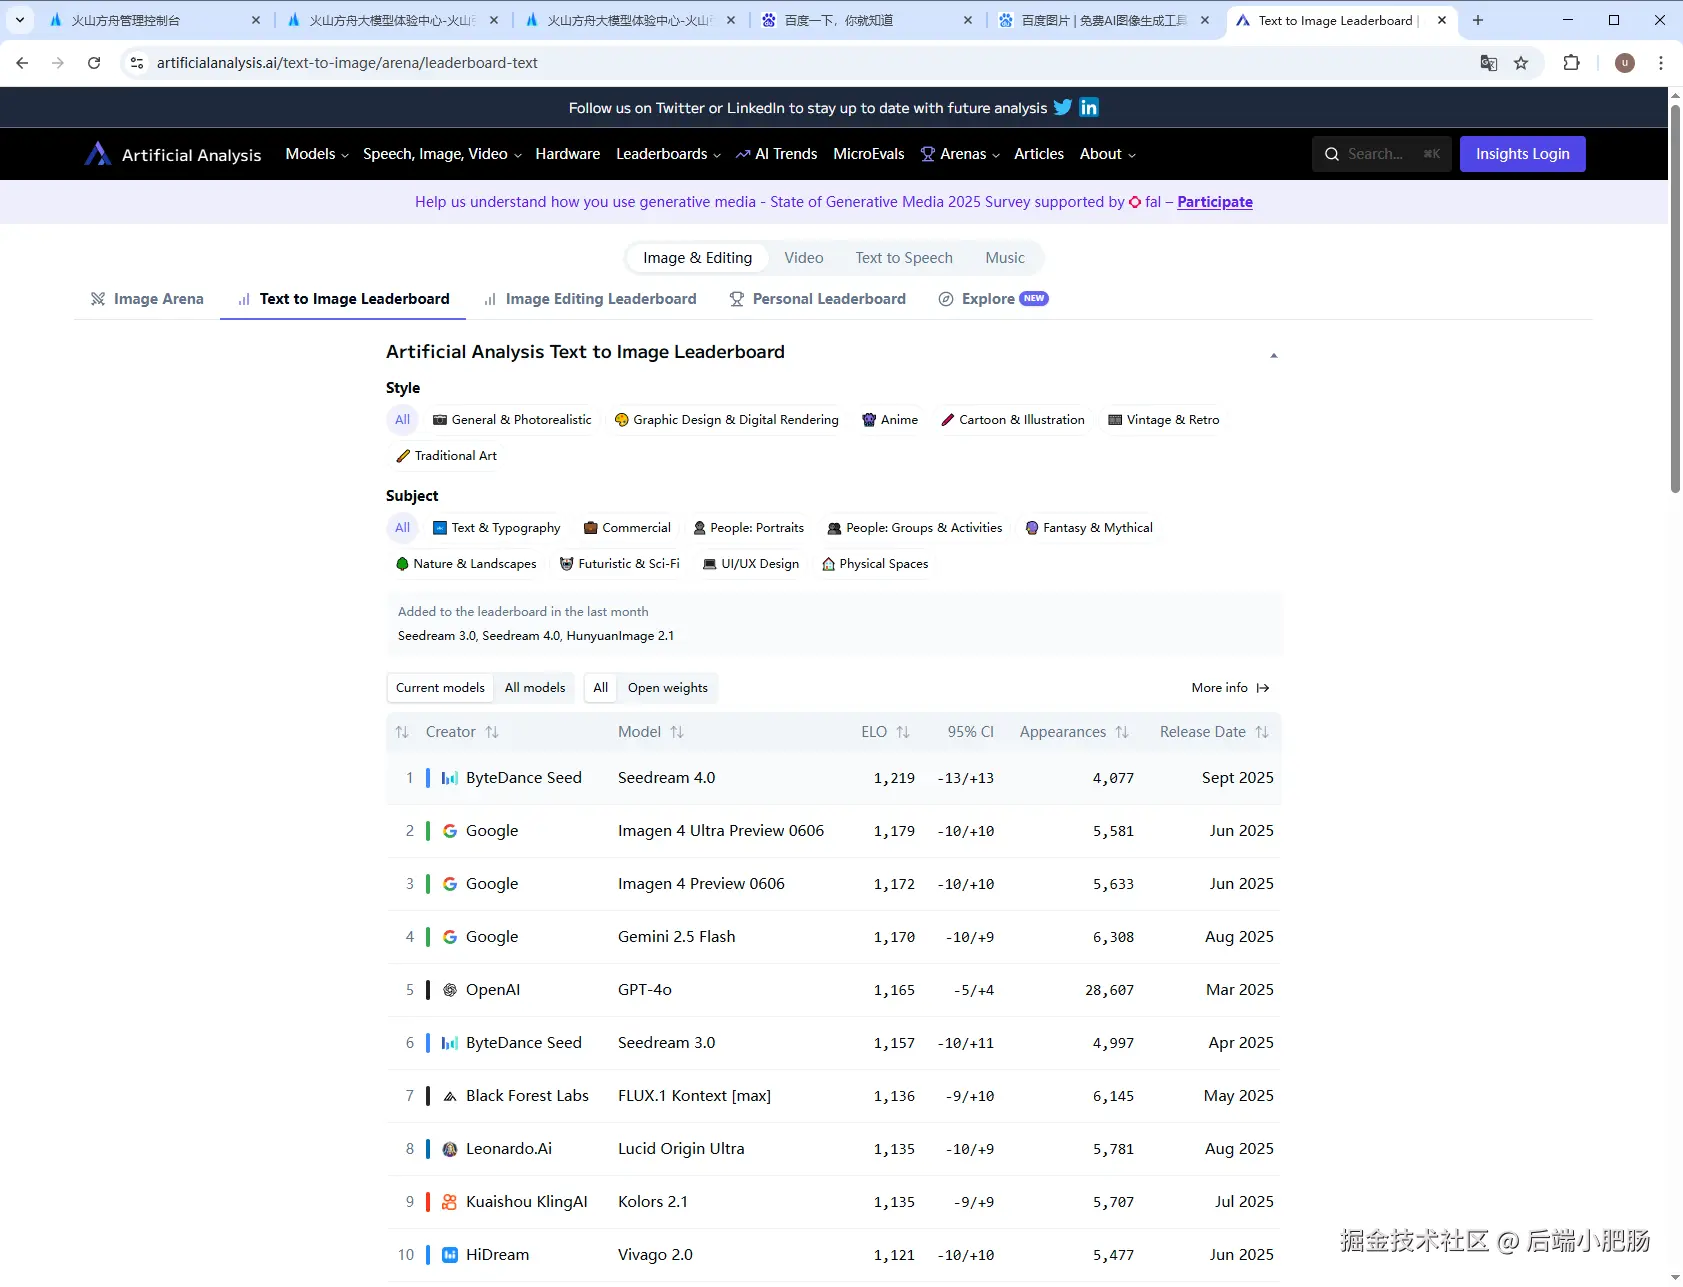1683x1287 pixels.
Task: Filter subject by UI/UX Design
Action: [751, 564]
